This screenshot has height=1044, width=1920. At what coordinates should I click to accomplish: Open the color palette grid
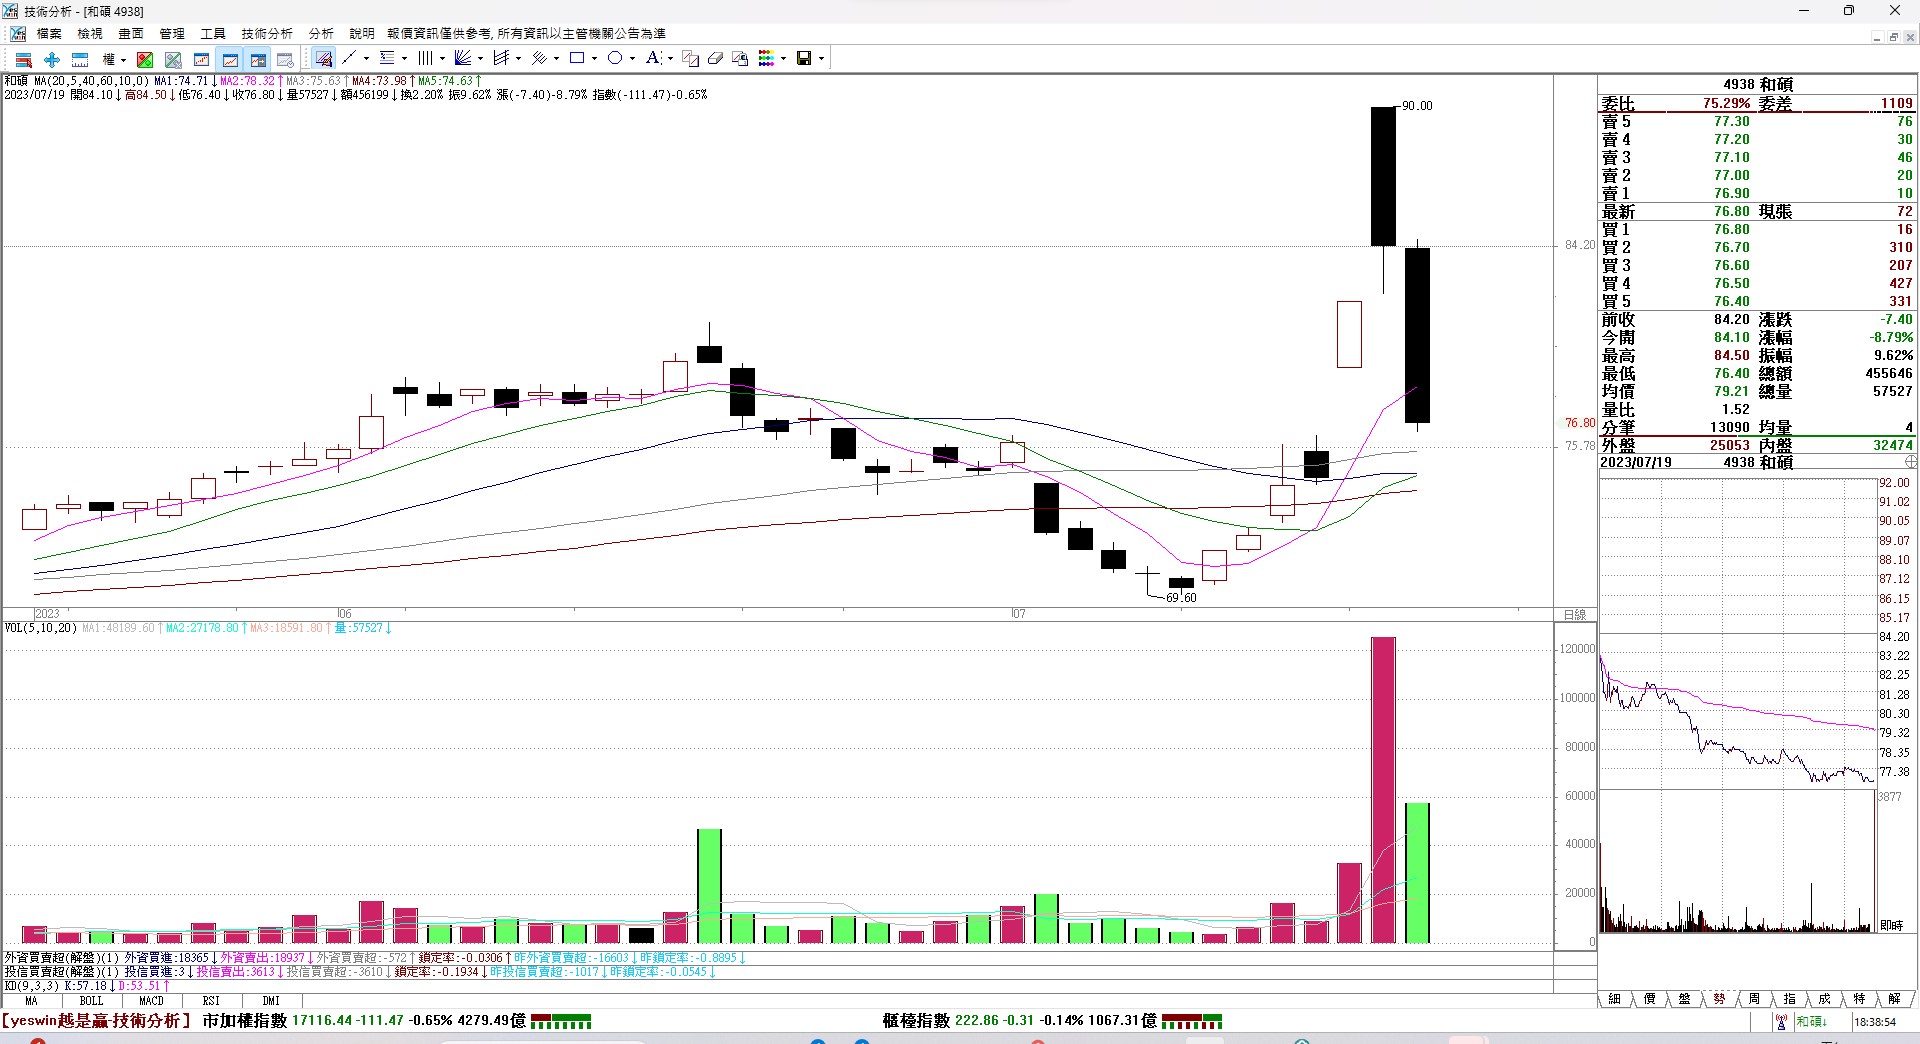766,59
